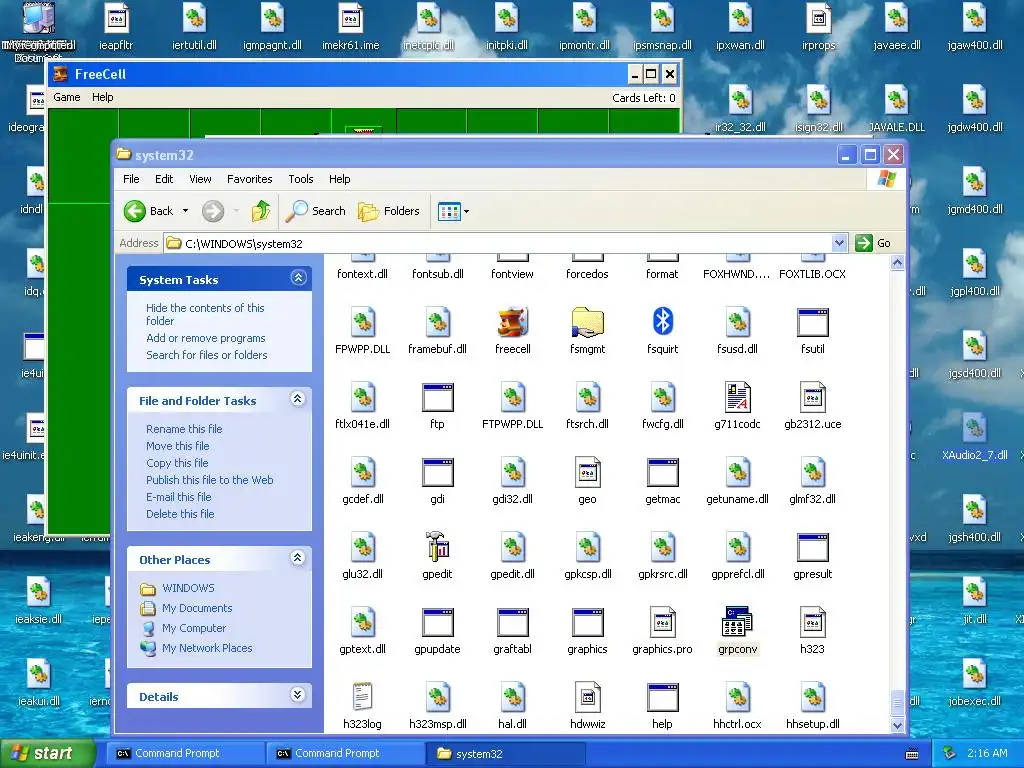Open the Tools menu
Viewport: 1024px width, 768px height.
301,179
